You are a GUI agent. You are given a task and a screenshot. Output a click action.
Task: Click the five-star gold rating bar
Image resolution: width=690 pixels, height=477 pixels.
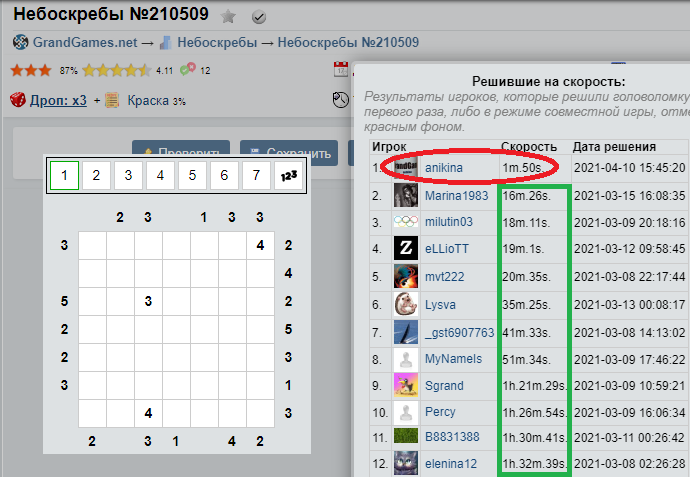[x=116, y=71]
